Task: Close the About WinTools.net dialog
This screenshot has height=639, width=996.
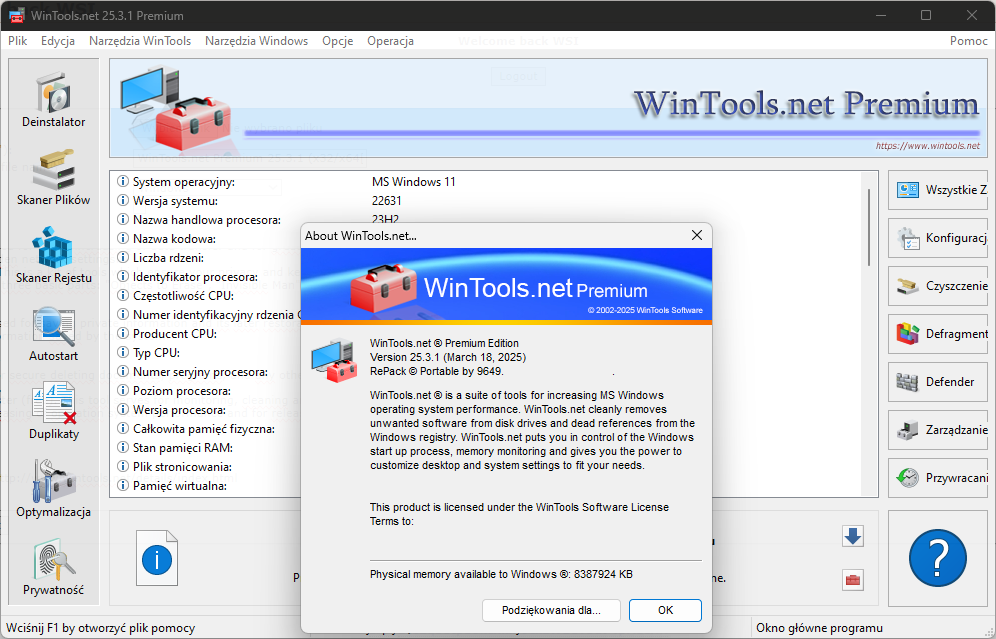Action: [697, 236]
